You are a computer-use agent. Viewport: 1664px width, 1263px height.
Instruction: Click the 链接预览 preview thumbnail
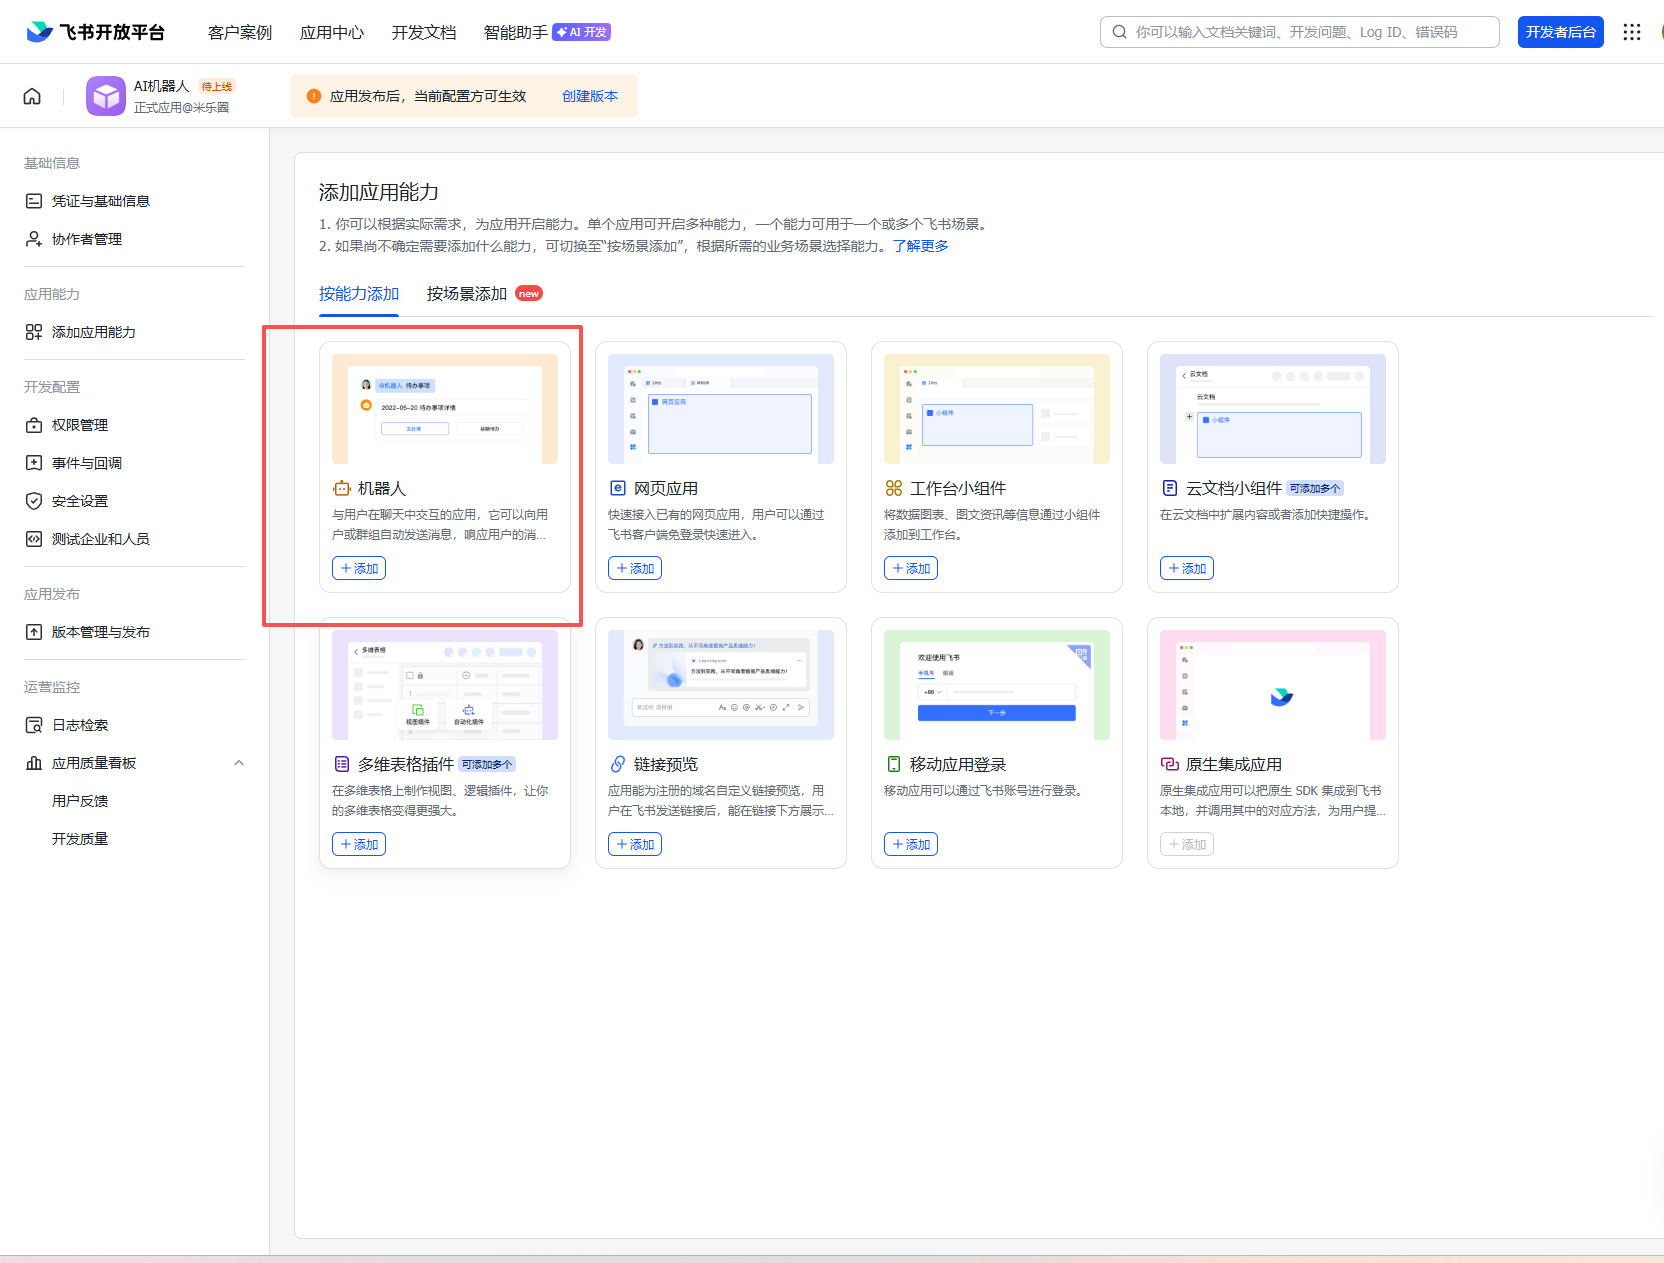point(721,685)
